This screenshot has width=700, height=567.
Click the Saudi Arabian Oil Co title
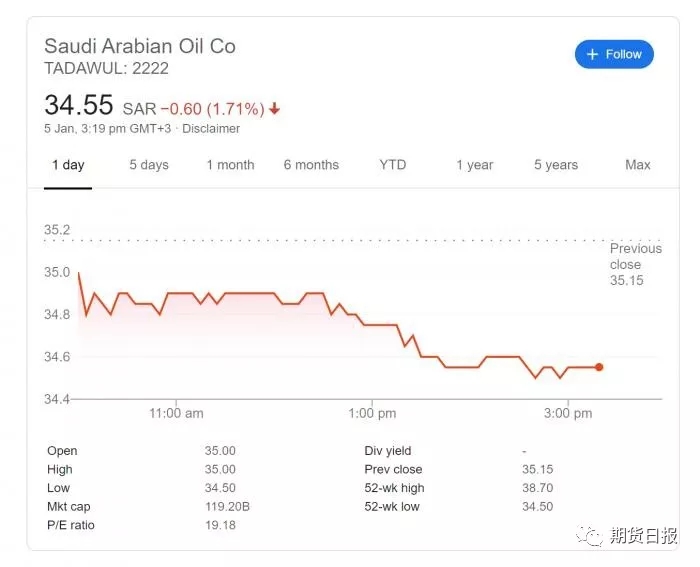pyautogui.click(x=140, y=46)
